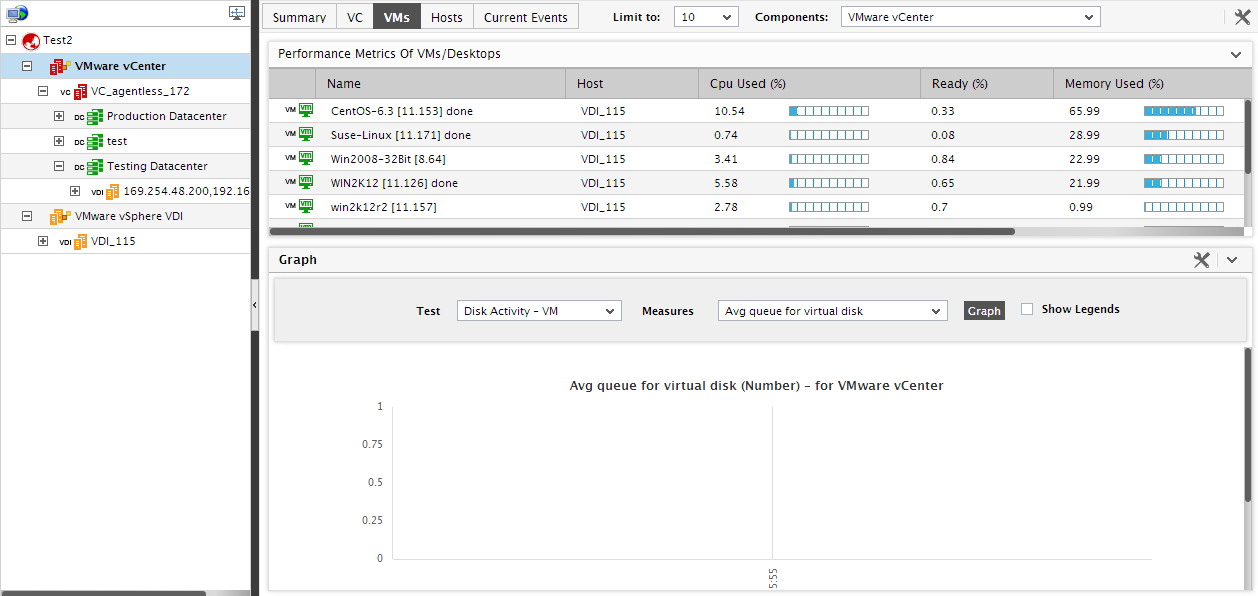Click the Graph button
This screenshot has height=596, width=1258.
984,311
